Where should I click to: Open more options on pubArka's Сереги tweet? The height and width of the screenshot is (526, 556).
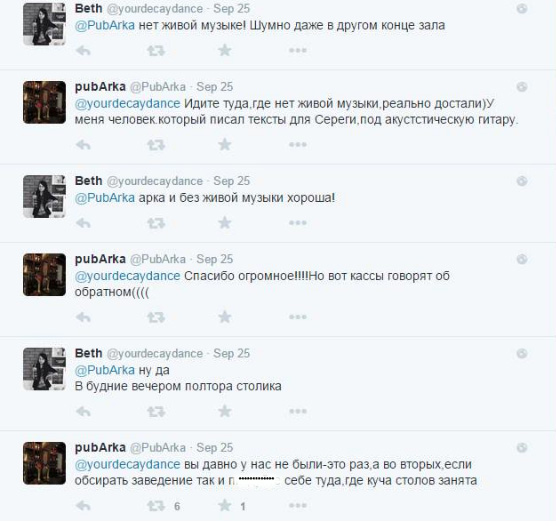[298, 145]
